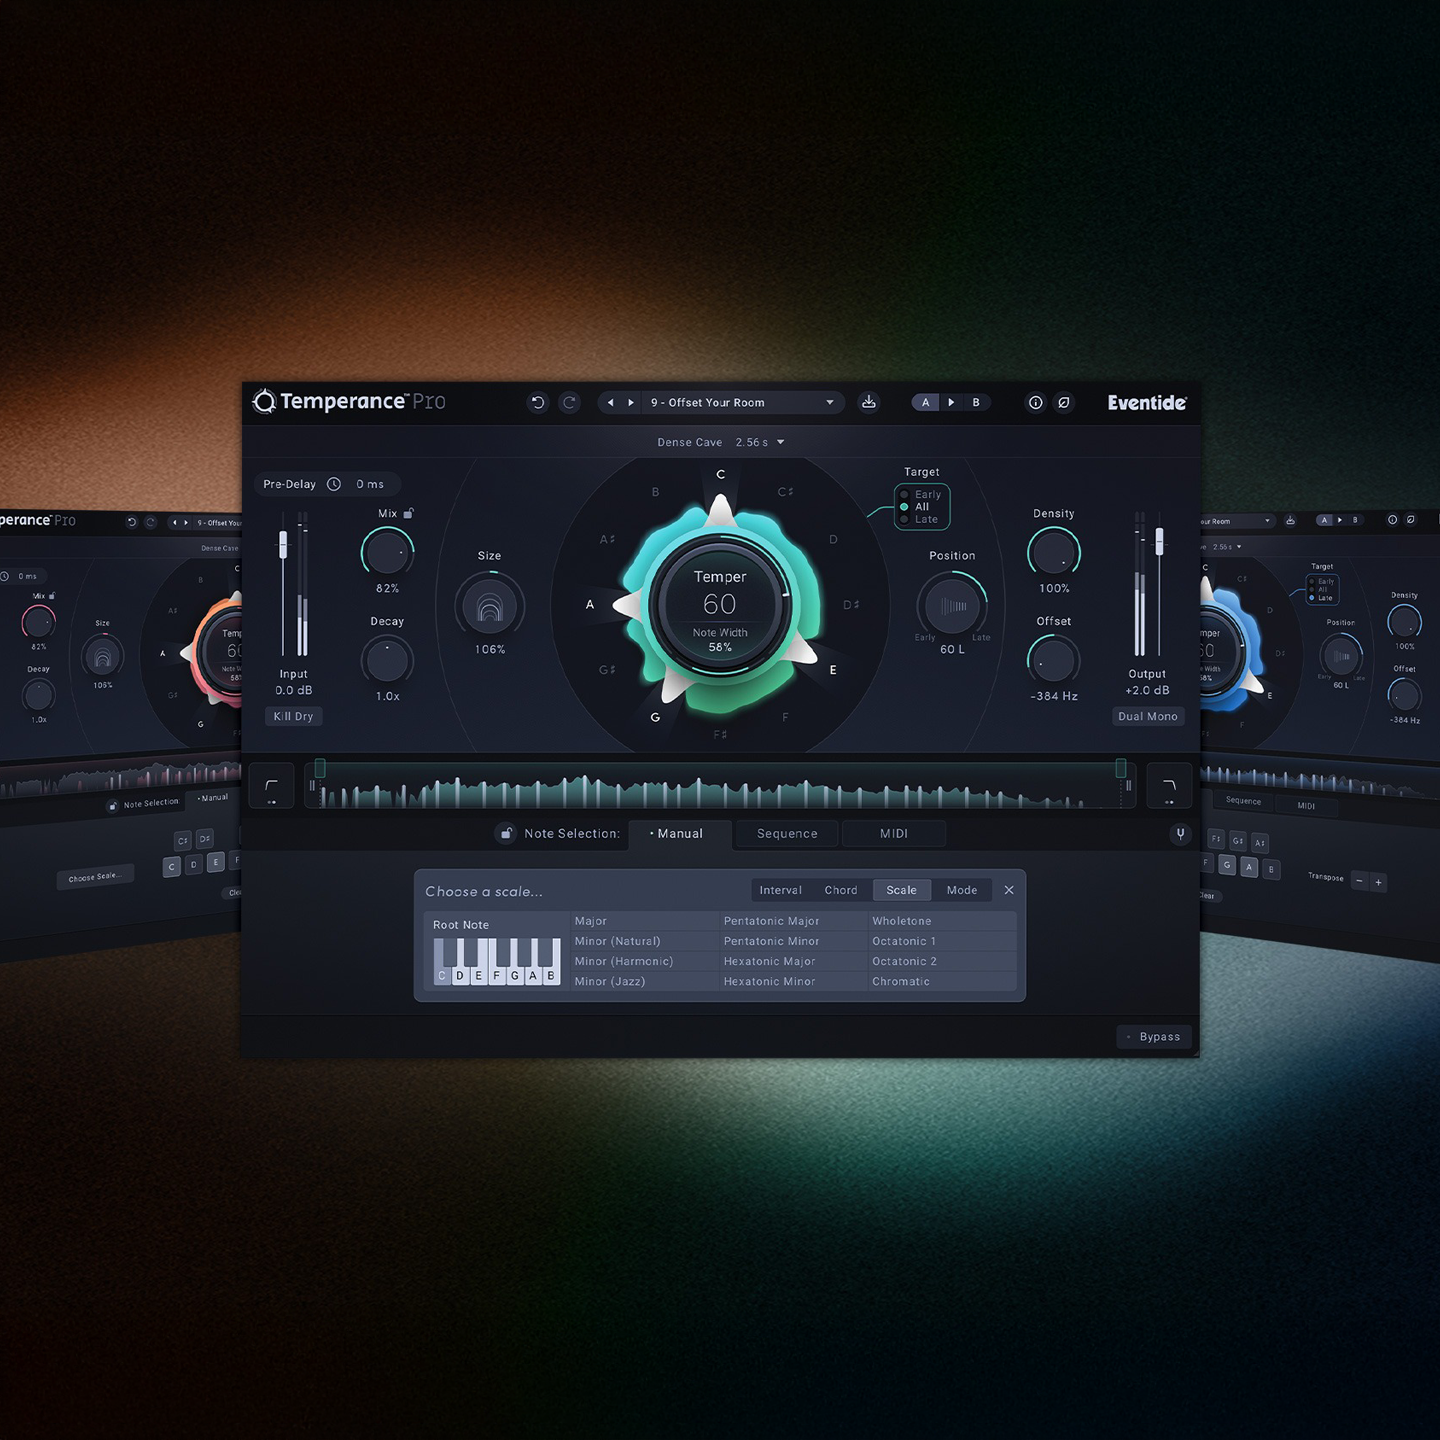Click the tuning fork icon near MIDI tab
The image size is (1440, 1440).
[1179, 833]
